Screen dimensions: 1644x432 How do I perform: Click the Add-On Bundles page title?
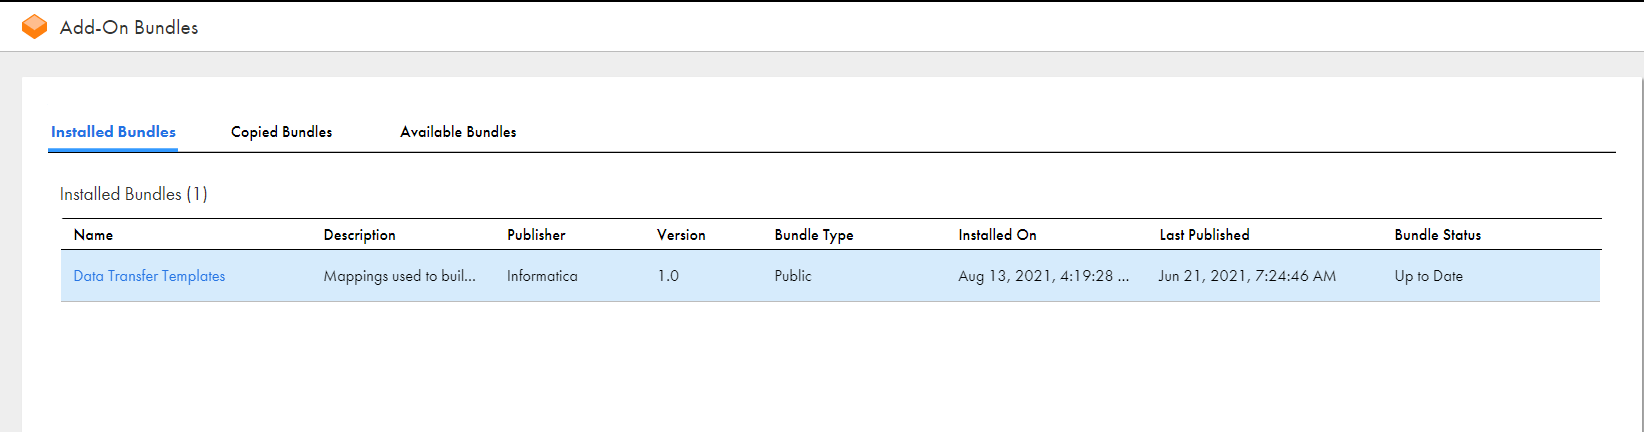pos(129,28)
